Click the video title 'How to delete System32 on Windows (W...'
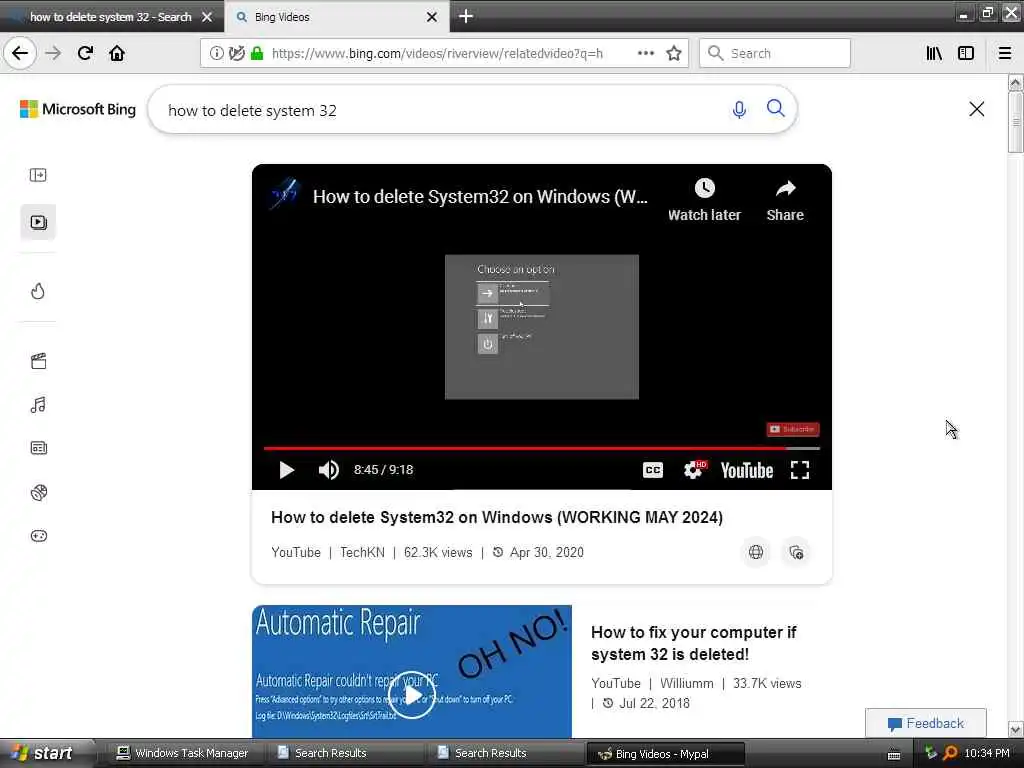Viewport: 1024px width, 768px height. 480,197
